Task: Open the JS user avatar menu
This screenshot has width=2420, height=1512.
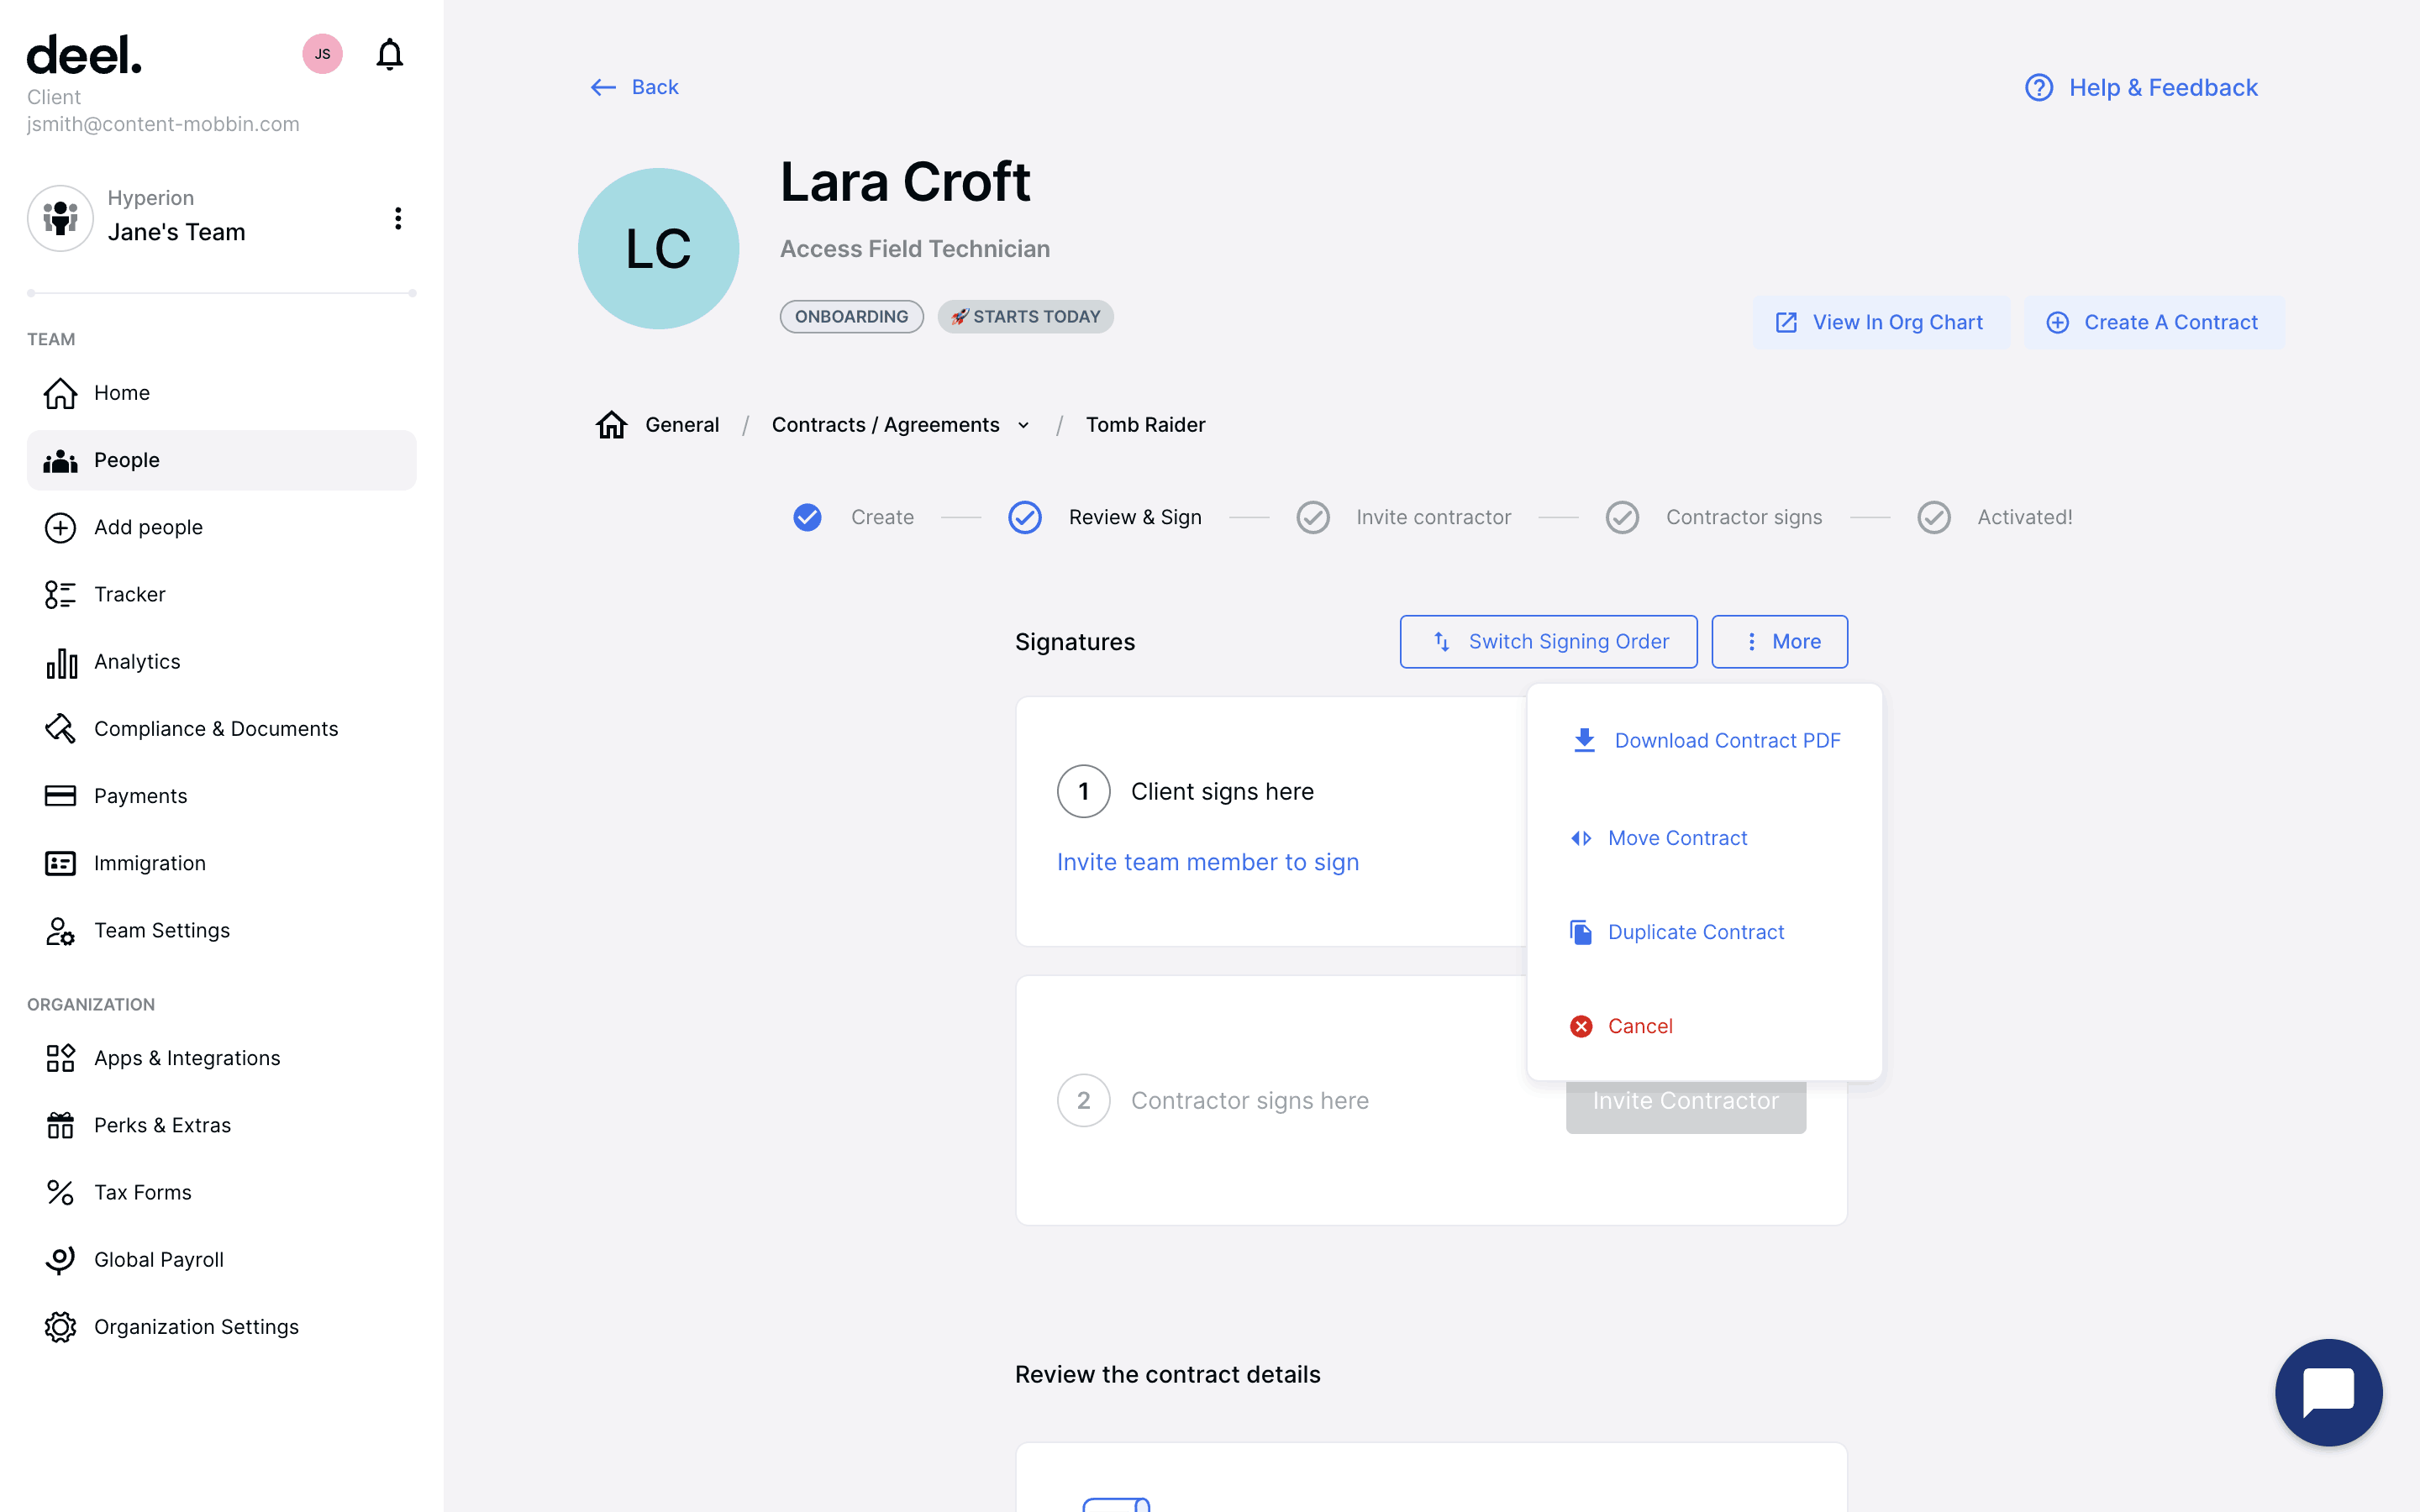Action: (322, 54)
